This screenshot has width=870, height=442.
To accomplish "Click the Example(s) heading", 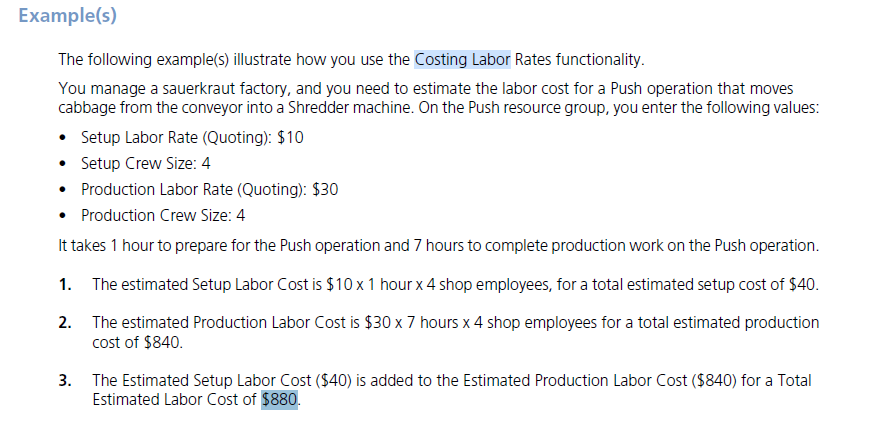I will point(68,15).
